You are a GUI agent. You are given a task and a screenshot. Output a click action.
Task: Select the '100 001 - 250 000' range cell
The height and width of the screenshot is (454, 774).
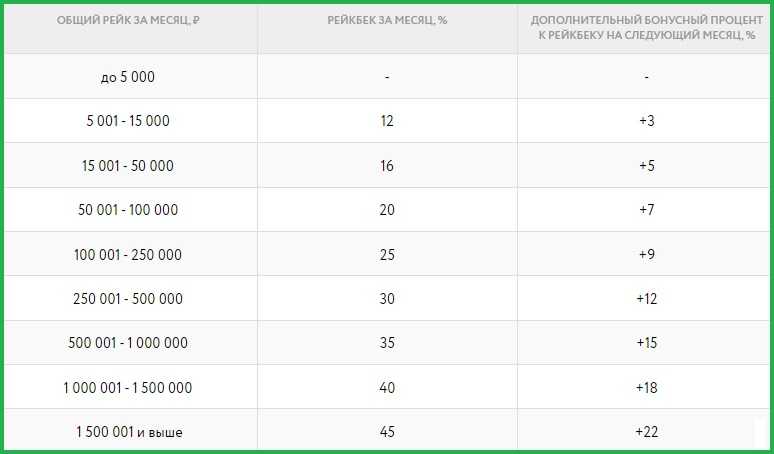click(128, 255)
